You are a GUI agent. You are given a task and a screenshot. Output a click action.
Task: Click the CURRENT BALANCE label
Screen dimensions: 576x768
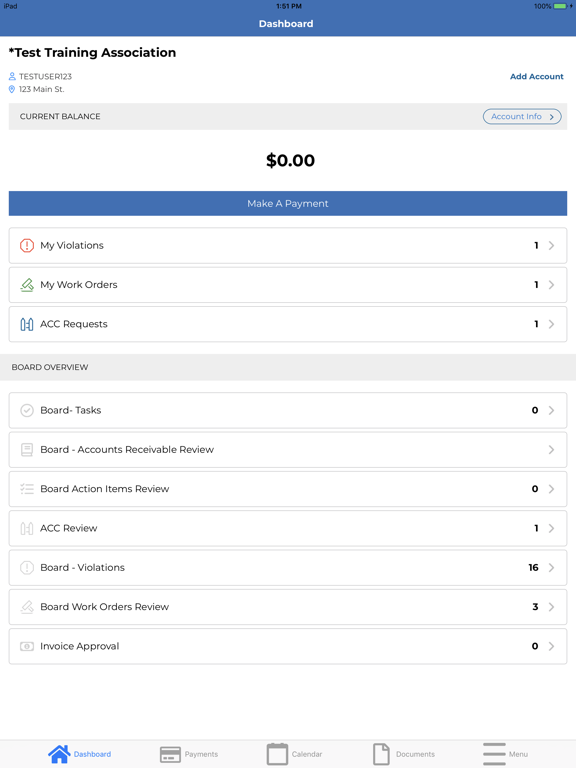click(x=60, y=117)
